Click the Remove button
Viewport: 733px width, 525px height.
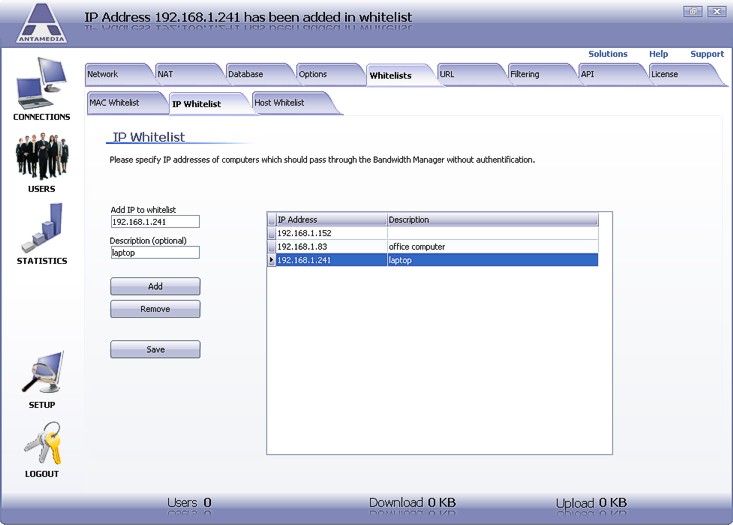pyautogui.click(x=155, y=309)
